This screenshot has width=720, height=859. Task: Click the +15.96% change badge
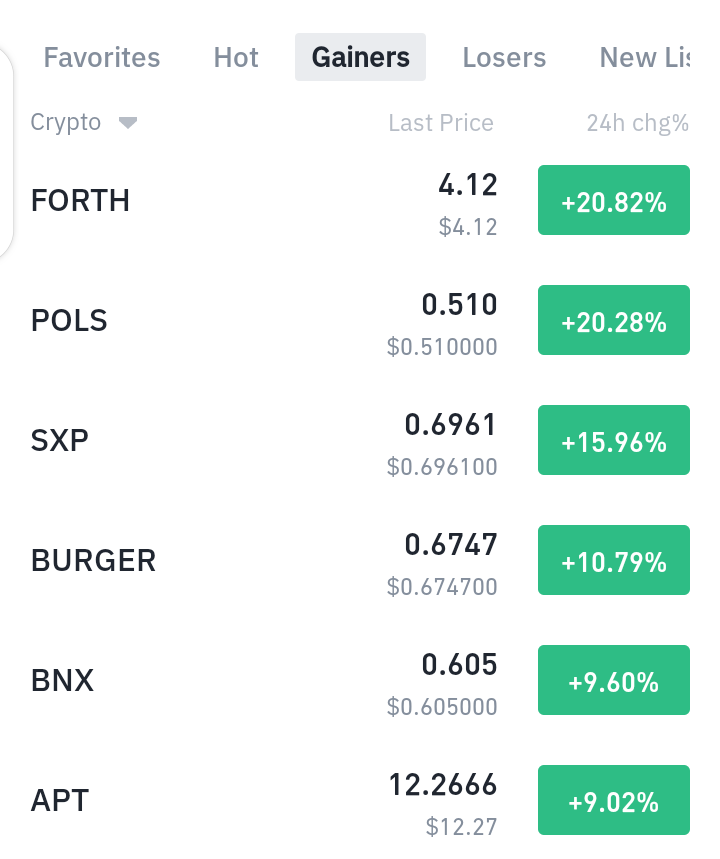[x=614, y=440]
